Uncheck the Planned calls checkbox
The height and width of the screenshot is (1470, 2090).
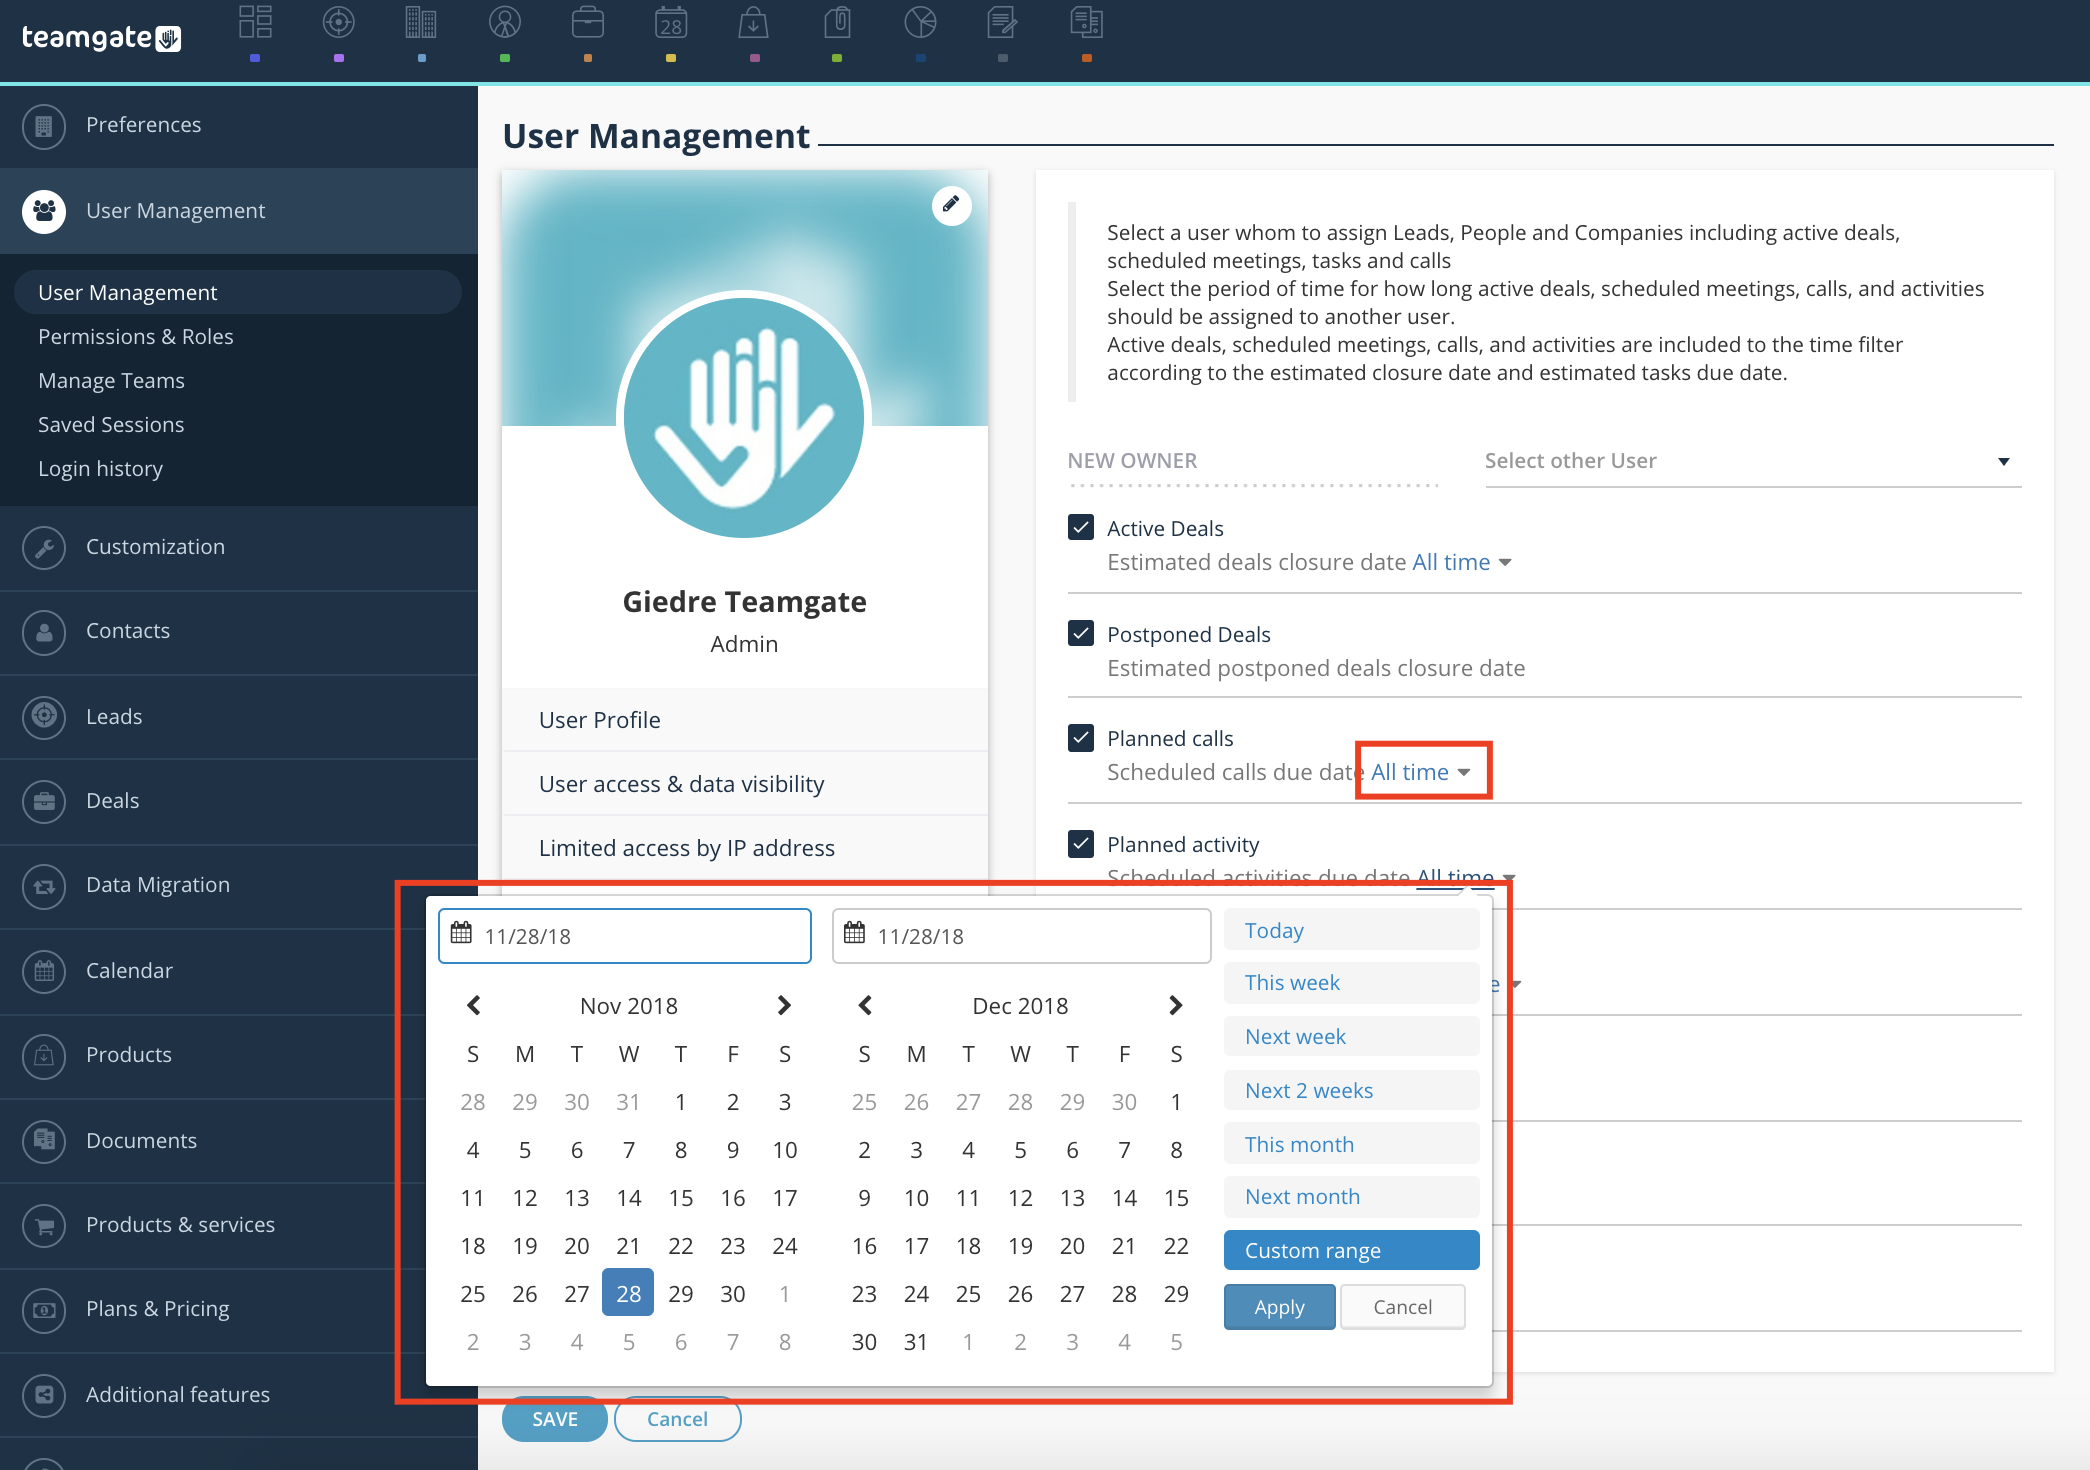(1081, 738)
